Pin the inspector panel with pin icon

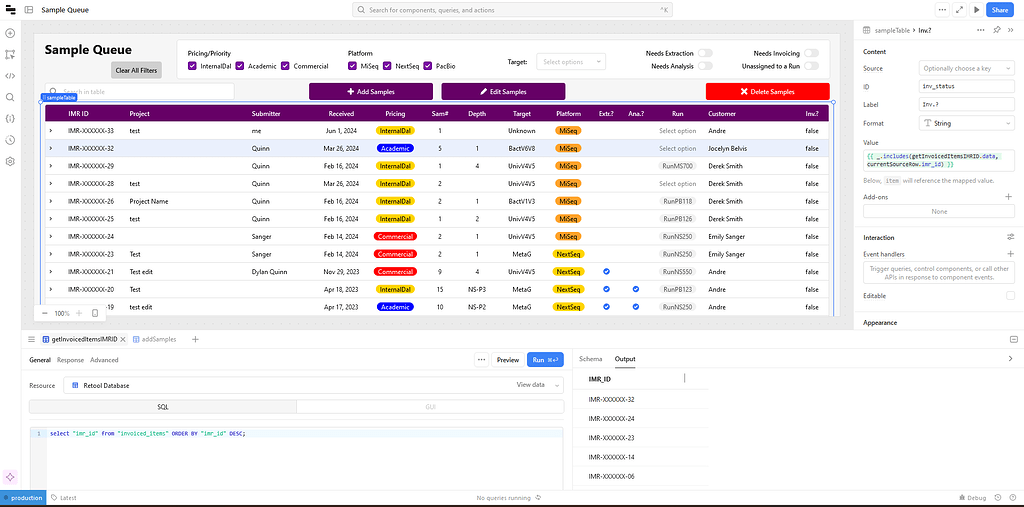(996, 30)
